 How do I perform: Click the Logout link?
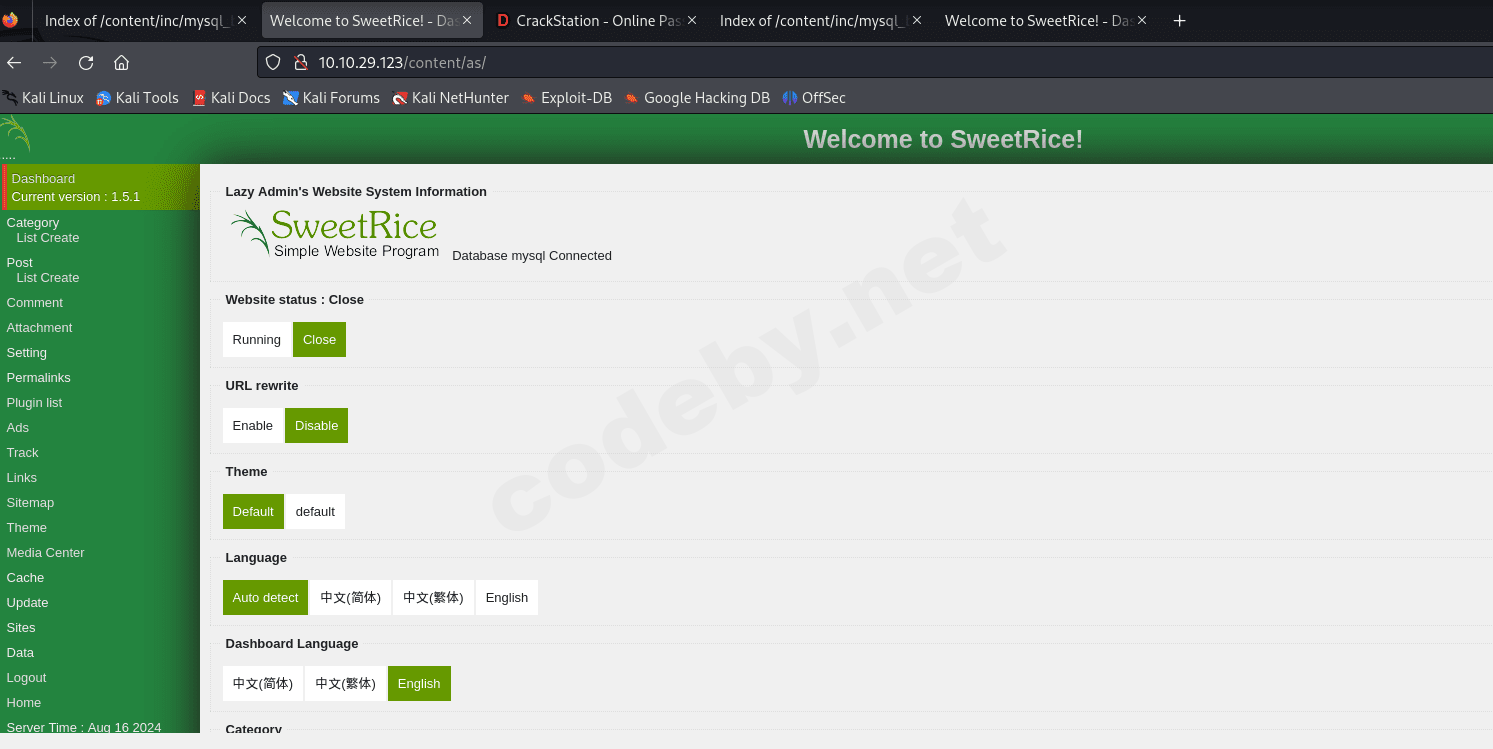(x=26, y=678)
